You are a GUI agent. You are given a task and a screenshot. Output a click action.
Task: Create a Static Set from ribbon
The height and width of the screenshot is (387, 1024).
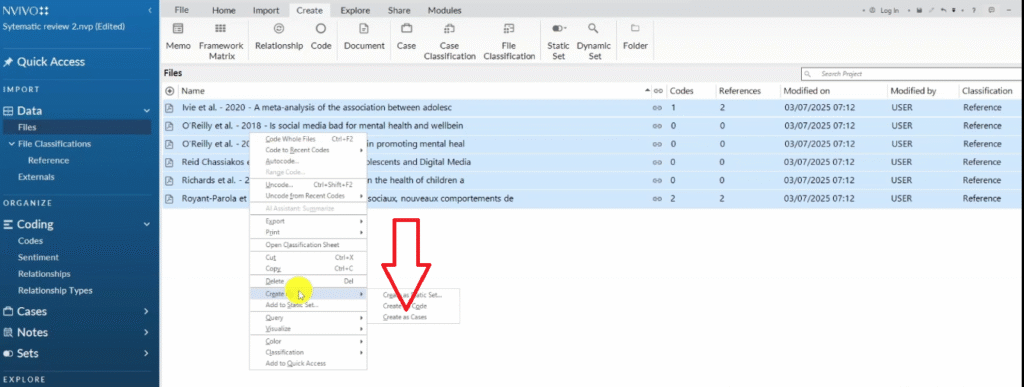click(558, 42)
